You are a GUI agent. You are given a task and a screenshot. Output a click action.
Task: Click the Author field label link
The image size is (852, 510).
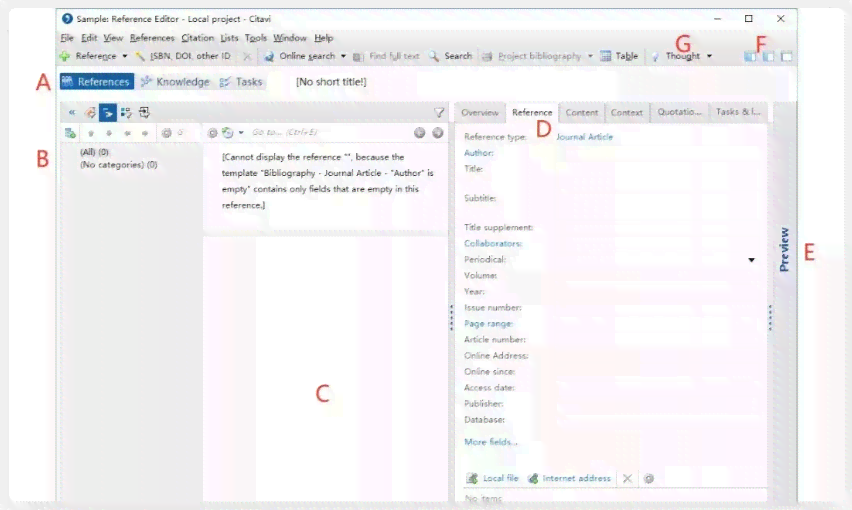coord(478,153)
